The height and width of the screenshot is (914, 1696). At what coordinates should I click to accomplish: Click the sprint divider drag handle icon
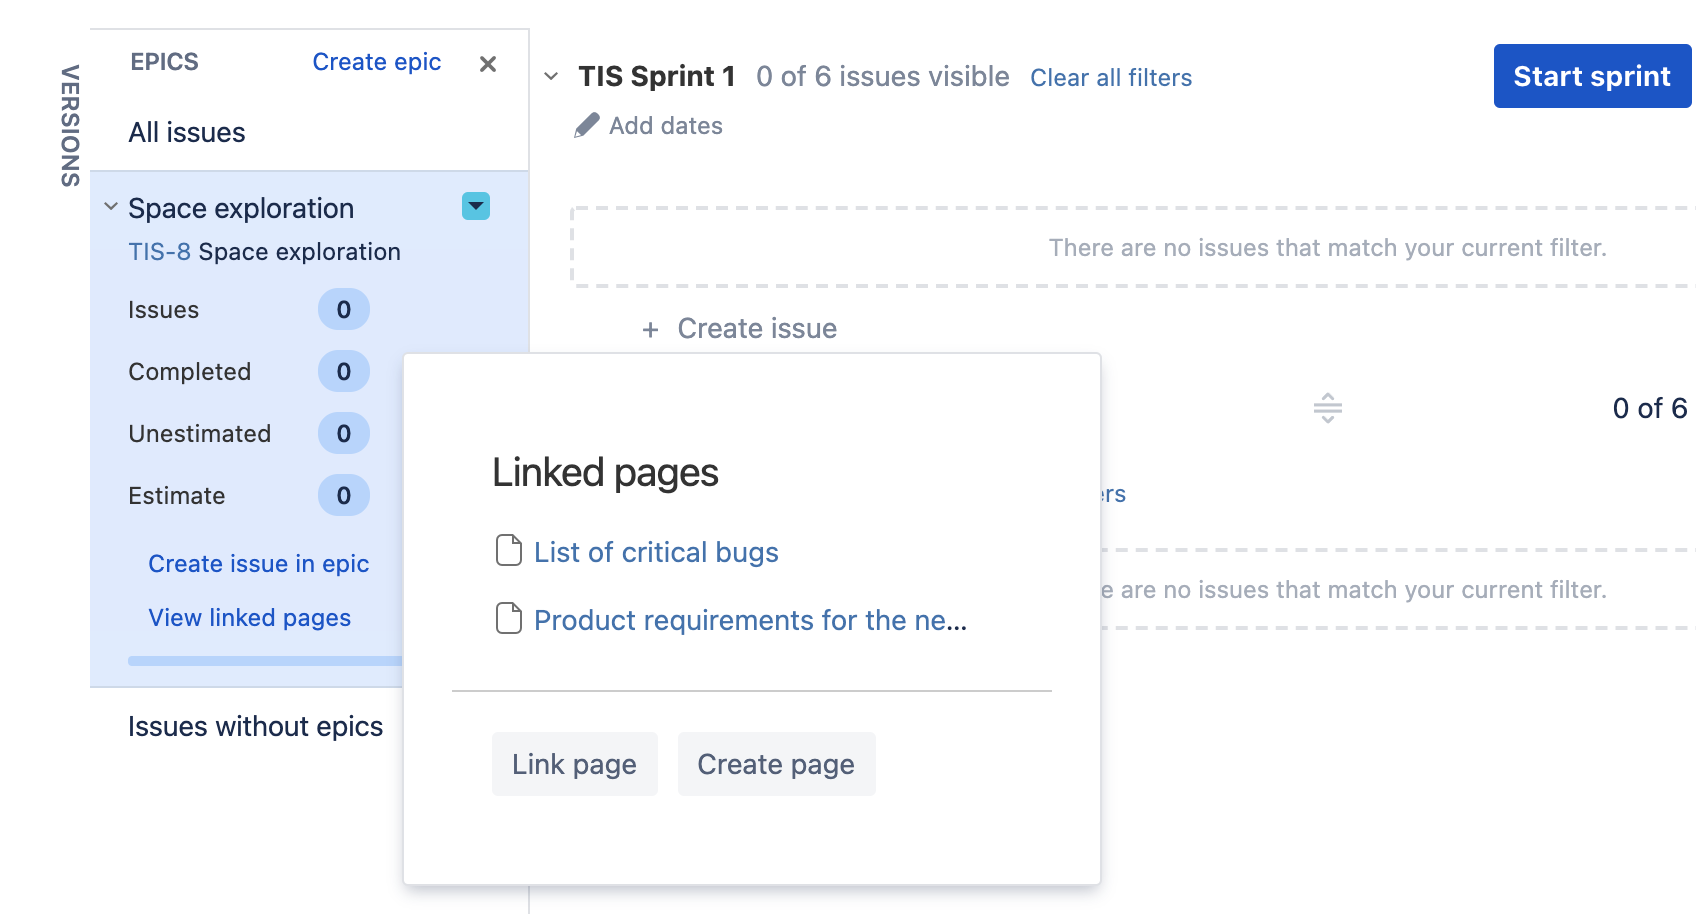pos(1327,408)
